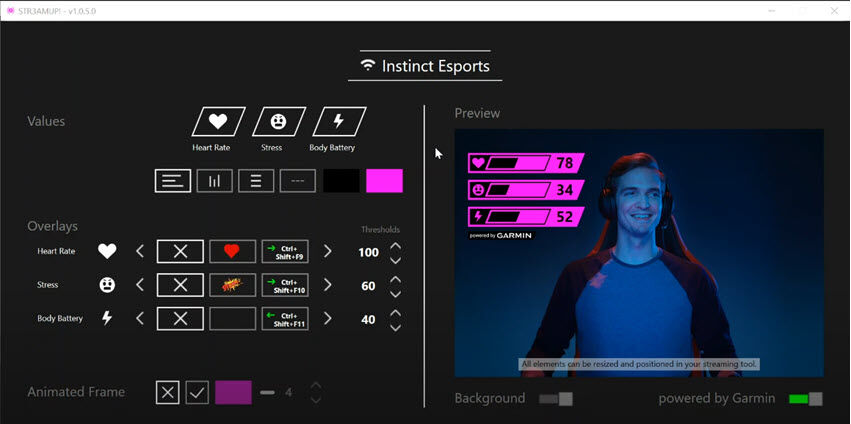
Task: Go to next Stress overlay option
Action: (x=327, y=284)
